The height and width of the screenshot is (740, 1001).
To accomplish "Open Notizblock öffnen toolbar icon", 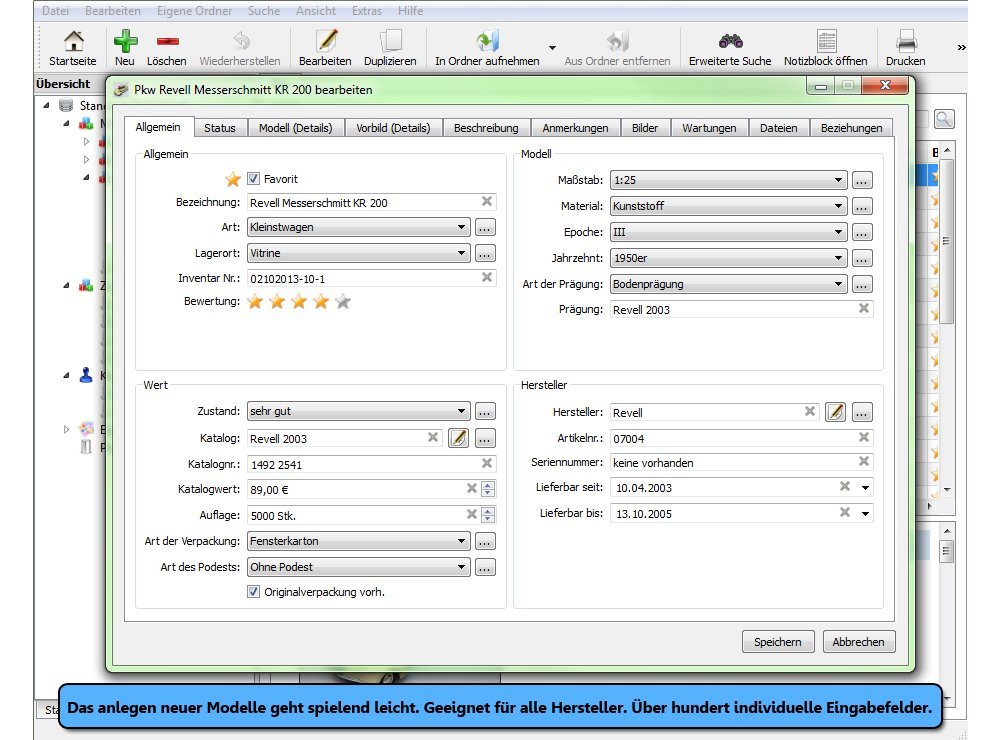I will click(x=826, y=41).
